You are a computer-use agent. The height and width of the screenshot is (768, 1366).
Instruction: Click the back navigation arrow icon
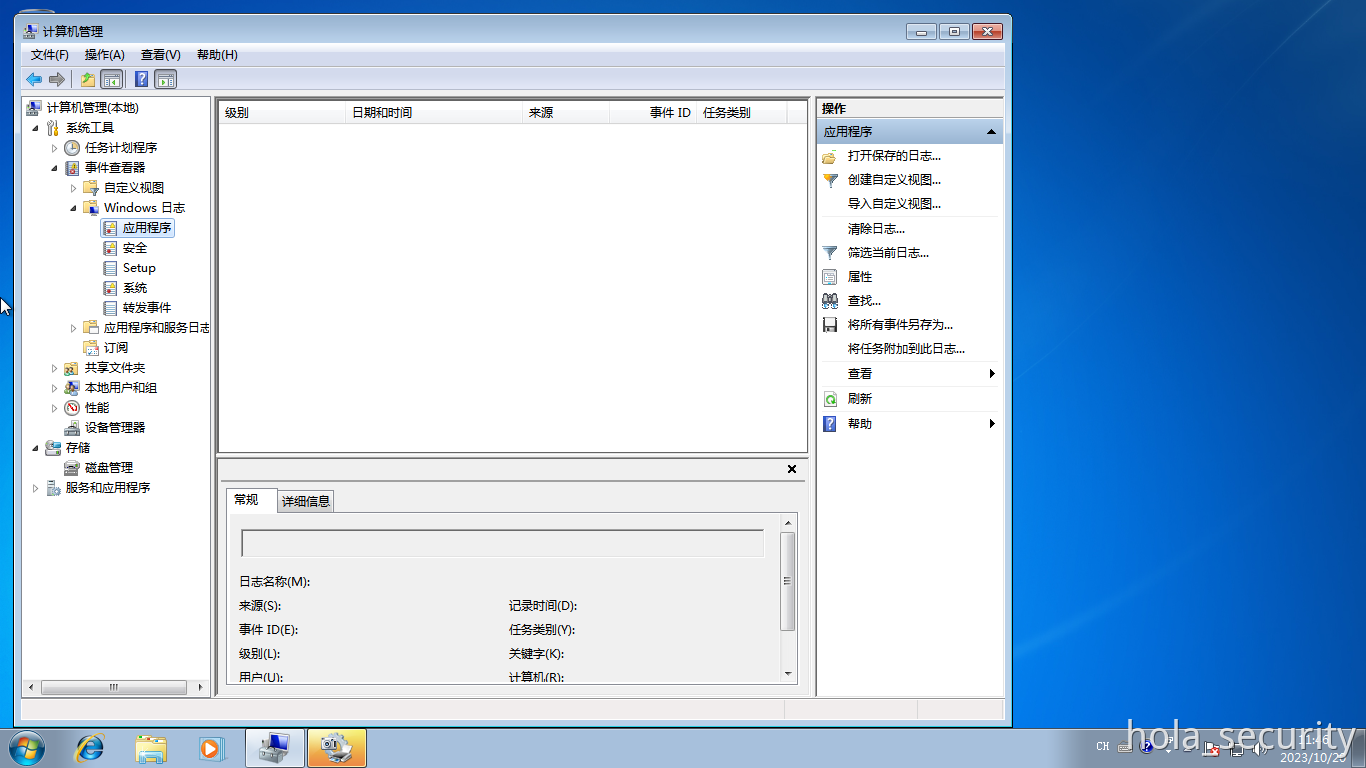pos(33,79)
